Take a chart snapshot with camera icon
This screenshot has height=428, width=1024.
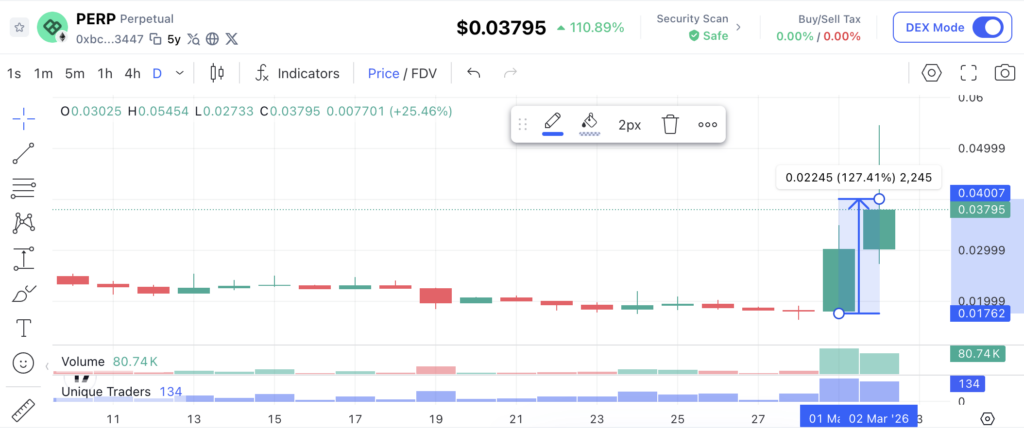1004,73
